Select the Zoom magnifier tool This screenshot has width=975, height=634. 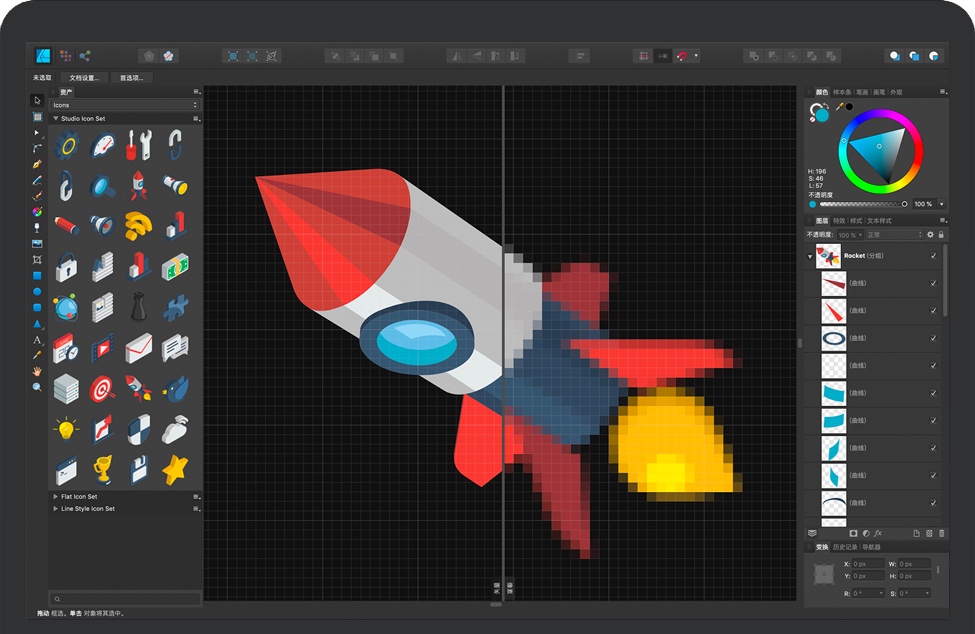click(37, 387)
